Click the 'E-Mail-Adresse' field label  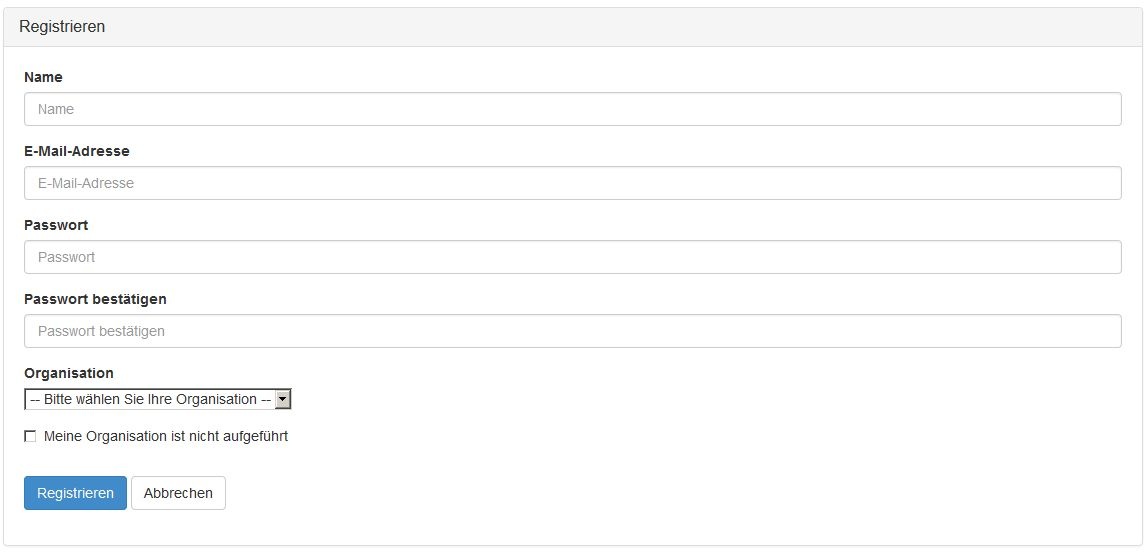pyautogui.click(x=77, y=151)
